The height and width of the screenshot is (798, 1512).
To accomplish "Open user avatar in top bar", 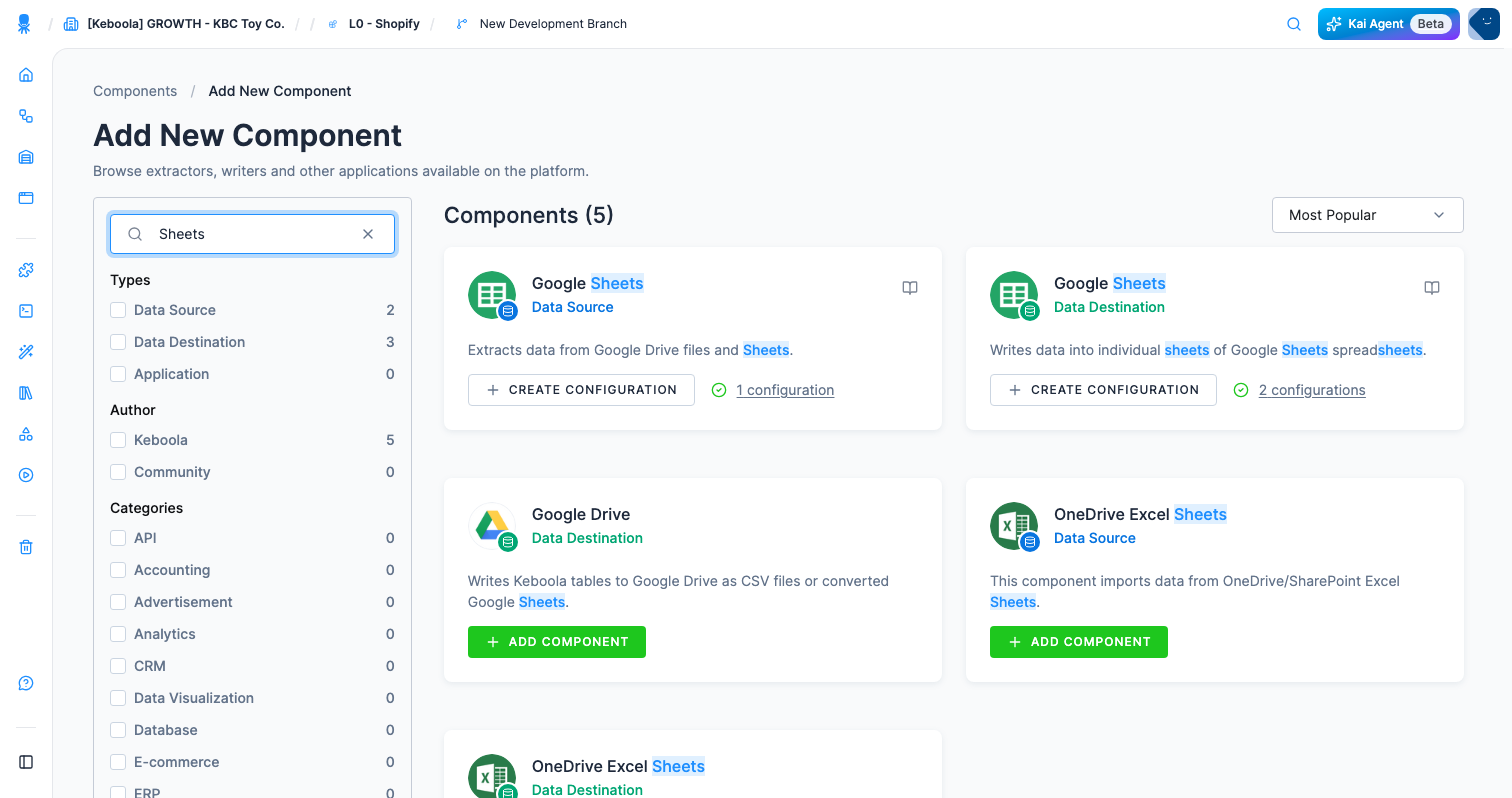I will coord(1484,24).
